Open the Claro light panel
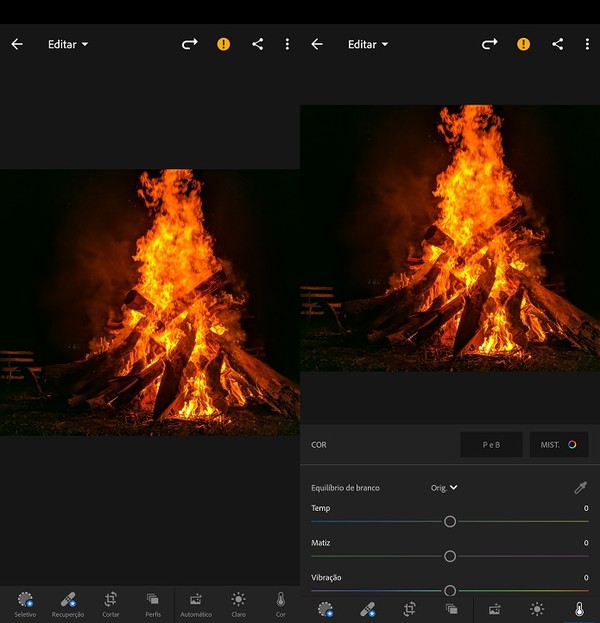600x623 pixels. pos(238,605)
